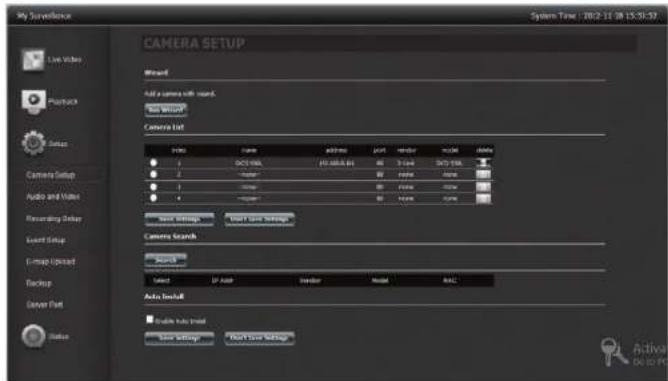Click Don't Save Settings under Auto Install

tap(259, 338)
